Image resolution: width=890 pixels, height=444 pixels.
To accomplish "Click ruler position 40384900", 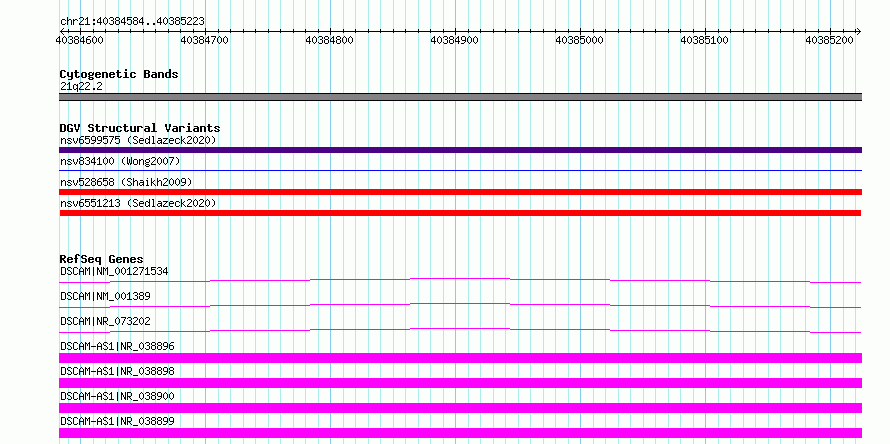I will (454, 40).
